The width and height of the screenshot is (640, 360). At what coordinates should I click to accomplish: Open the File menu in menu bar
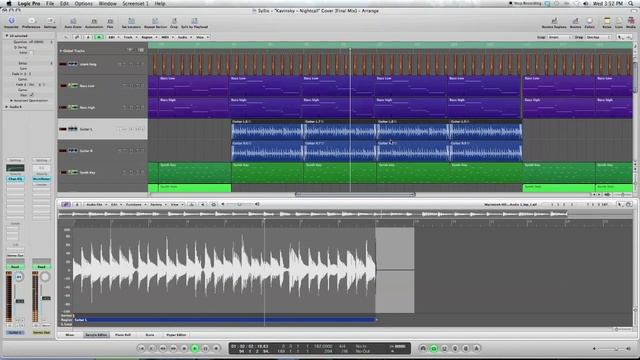pos(50,4)
